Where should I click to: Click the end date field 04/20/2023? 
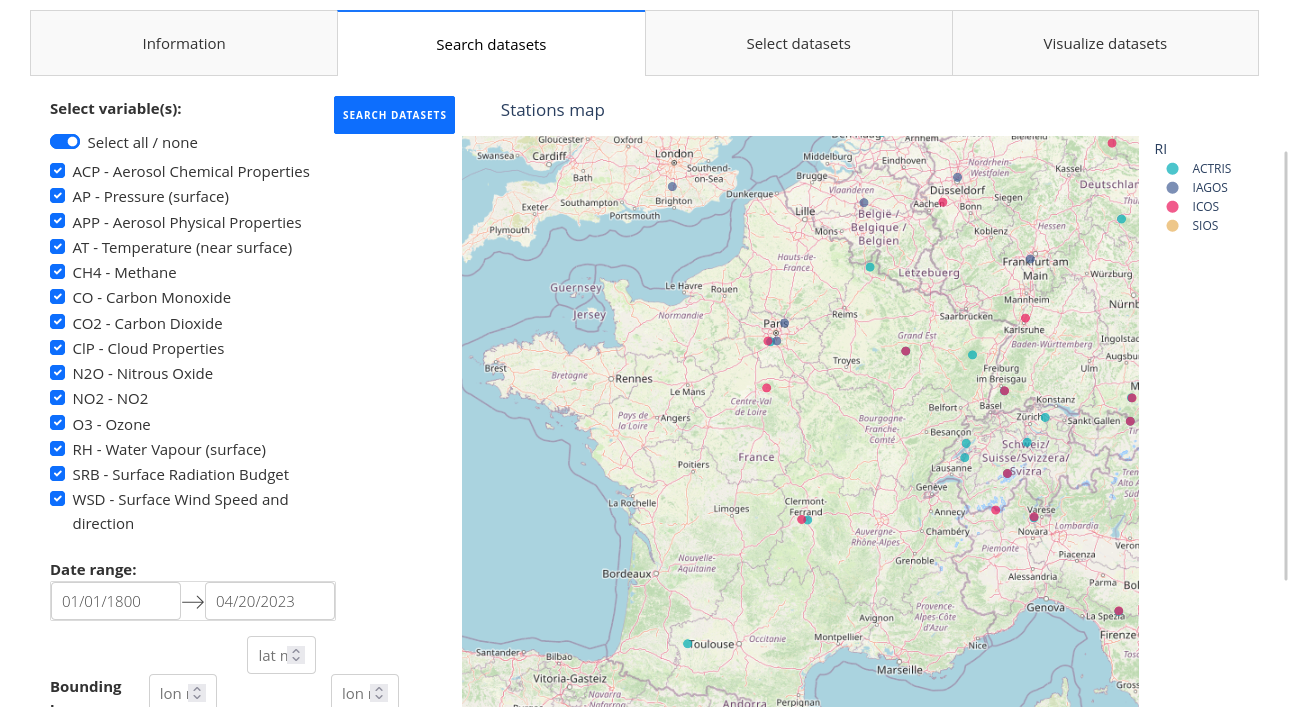[269, 601]
